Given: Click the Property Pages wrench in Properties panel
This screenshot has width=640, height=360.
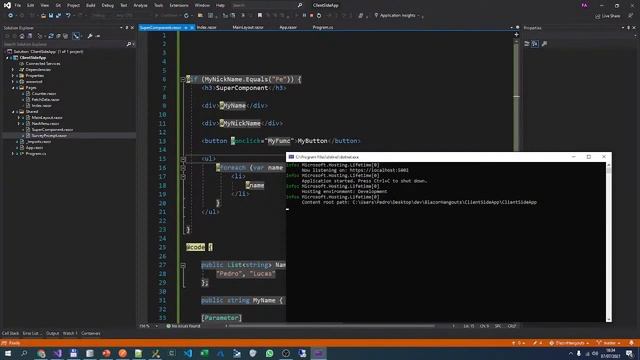Looking at the screenshot, I should click(544, 44).
